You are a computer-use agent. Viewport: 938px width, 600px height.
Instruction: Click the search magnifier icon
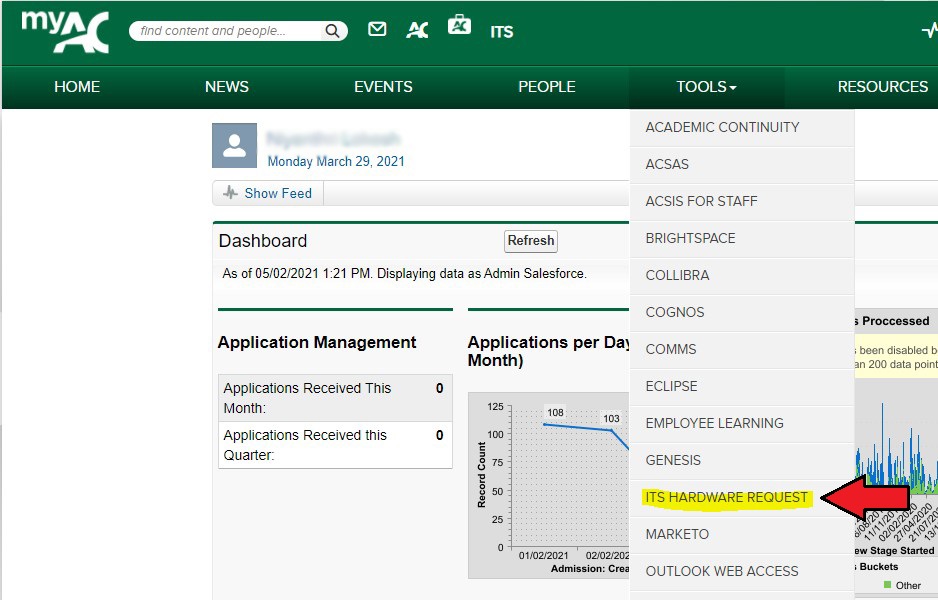(x=333, y=32)
